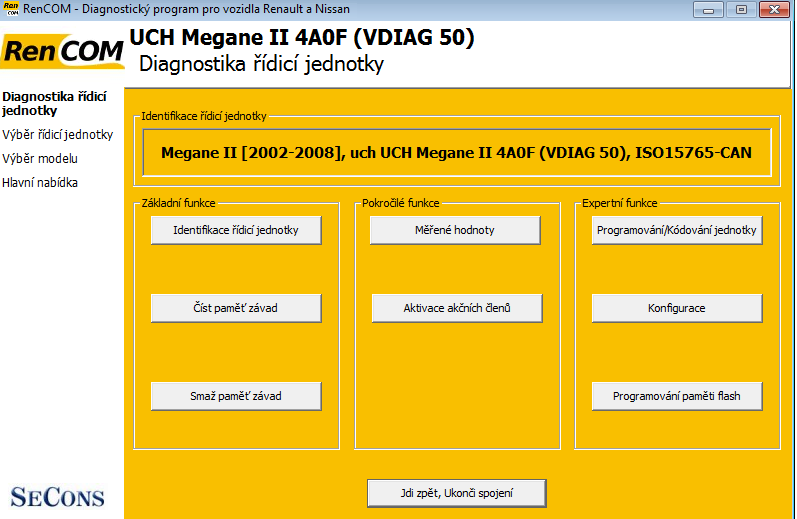797x519 pixels.
Task: Click the Číst paměť závad button
Action: point(236,308)
